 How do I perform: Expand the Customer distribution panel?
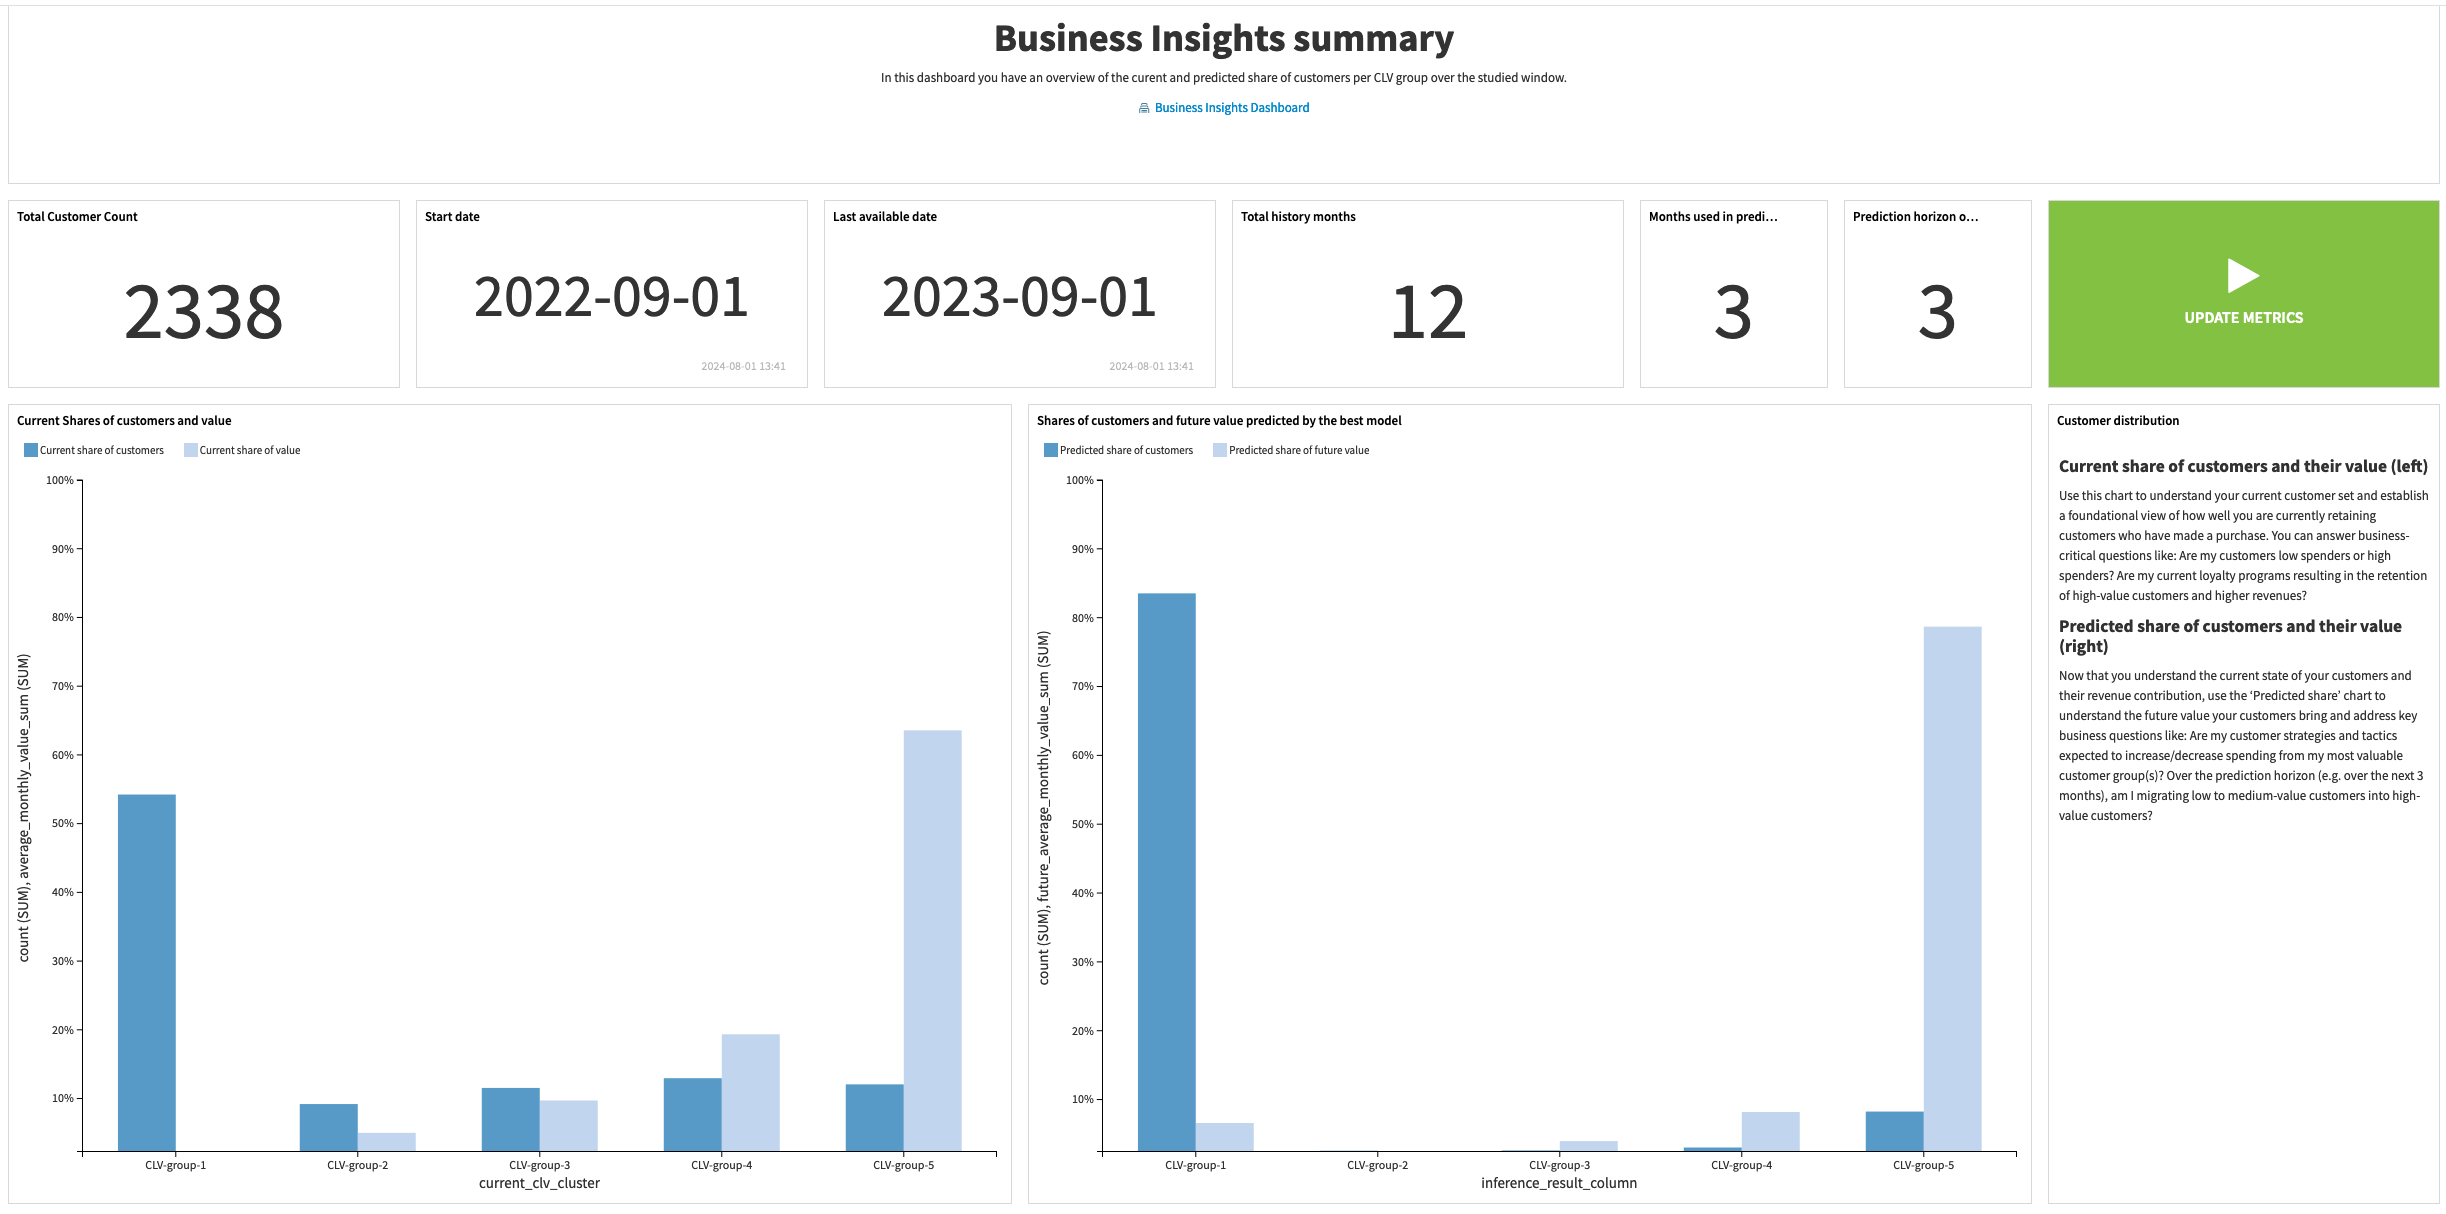(x=2116, y=421)
